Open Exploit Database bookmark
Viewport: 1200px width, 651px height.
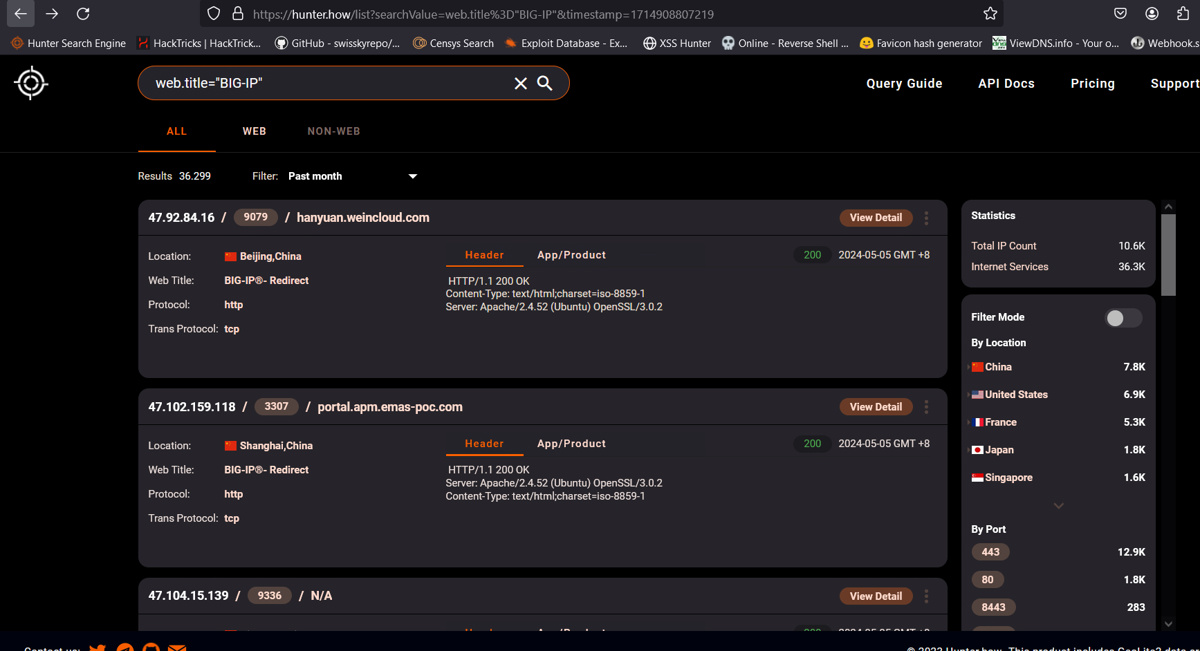click(566, 43)
